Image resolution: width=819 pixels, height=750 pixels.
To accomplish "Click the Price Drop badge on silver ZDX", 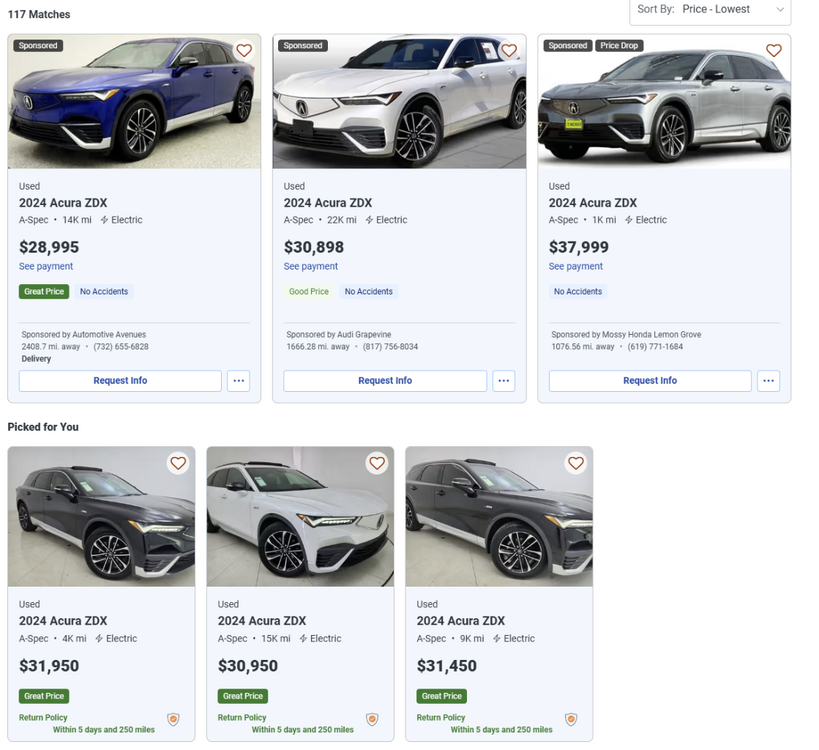I will coord(619,46).
